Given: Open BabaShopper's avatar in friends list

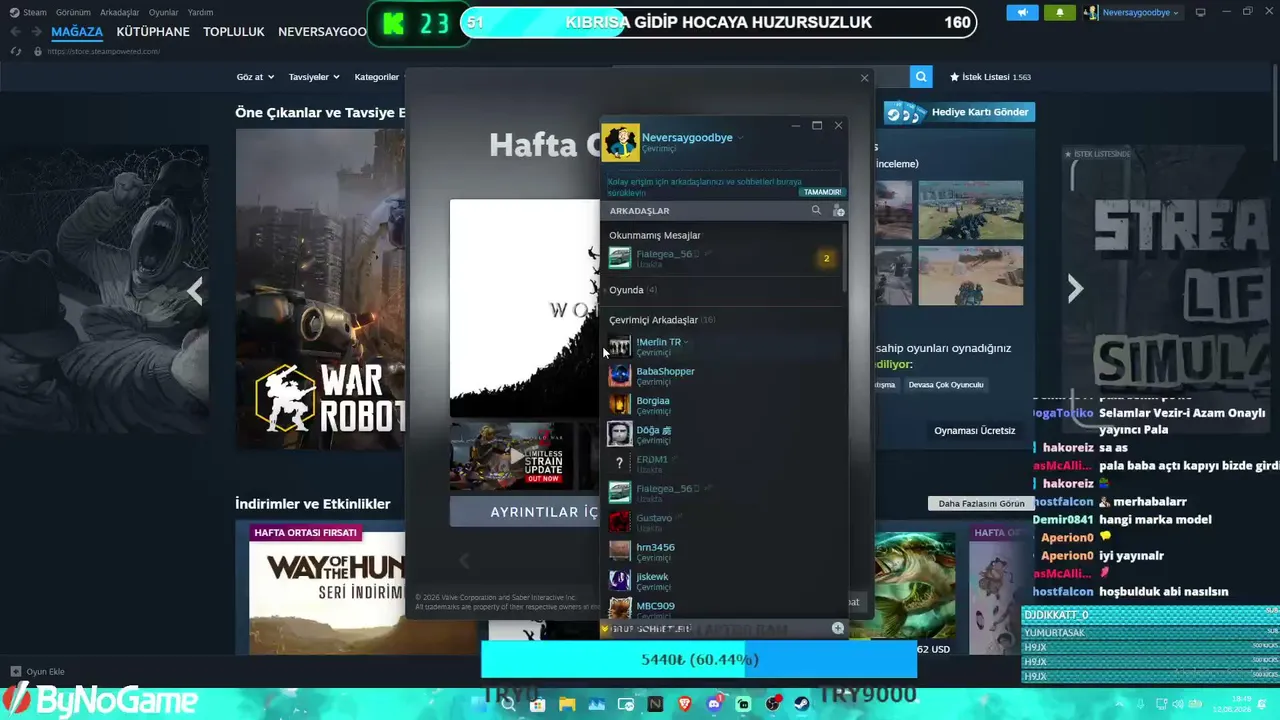Looking at the screenshot, I should 620,376.
